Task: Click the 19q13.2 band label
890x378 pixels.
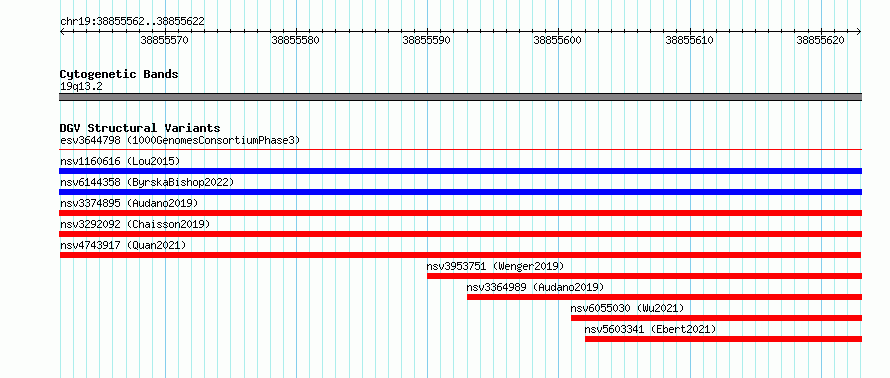Action: click(x=81, y=87)
